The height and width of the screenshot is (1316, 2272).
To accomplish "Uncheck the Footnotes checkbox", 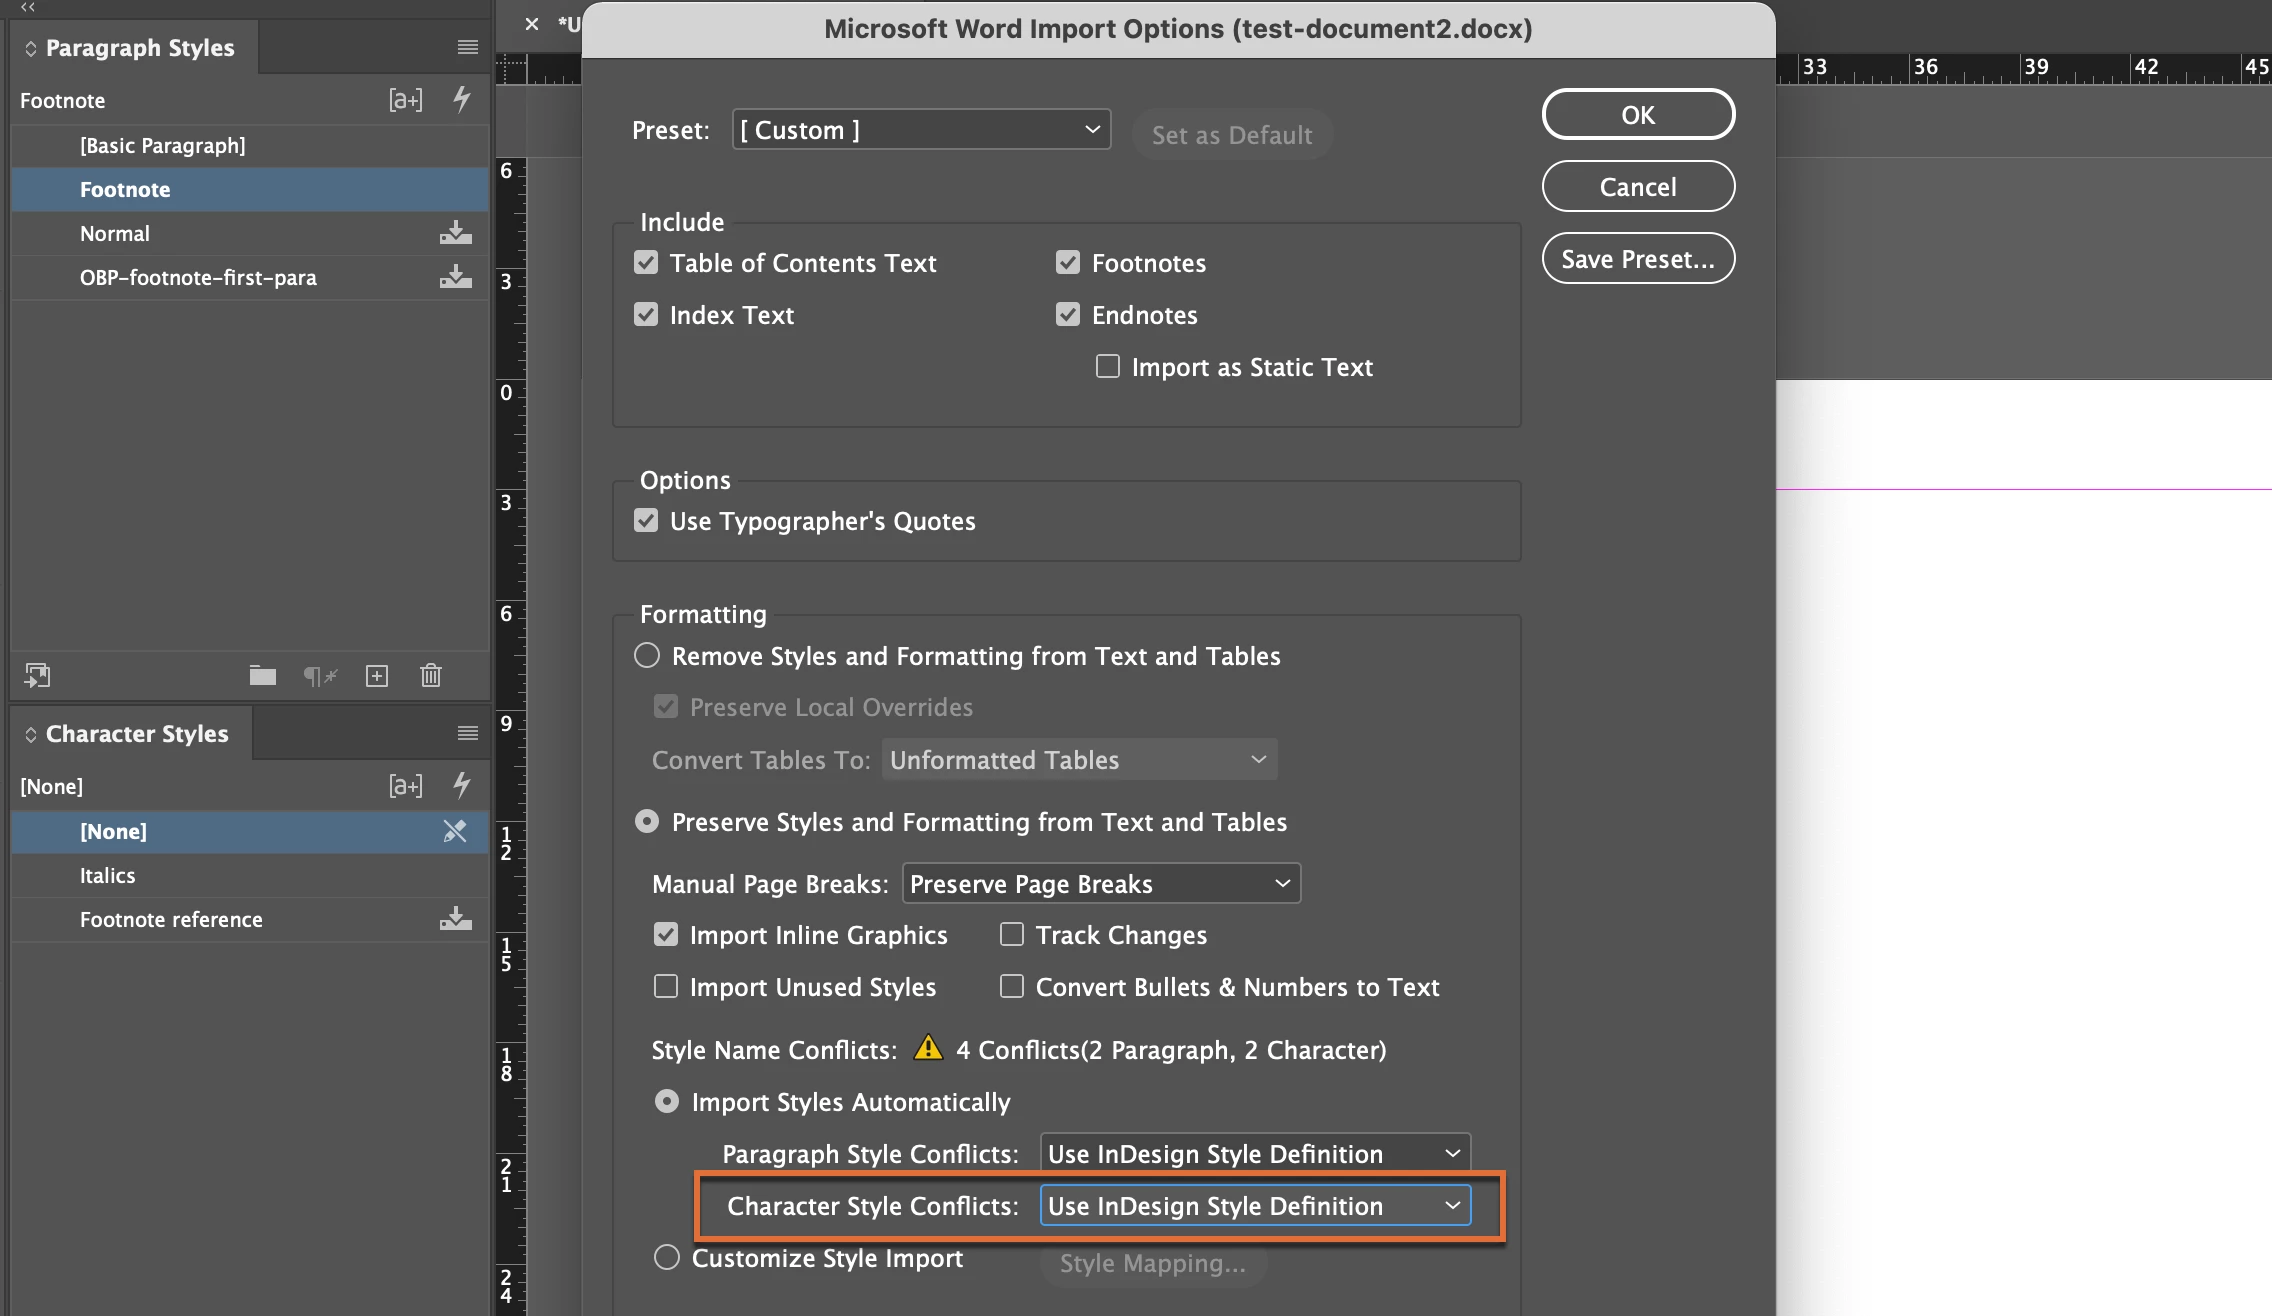I will 1068,263.
